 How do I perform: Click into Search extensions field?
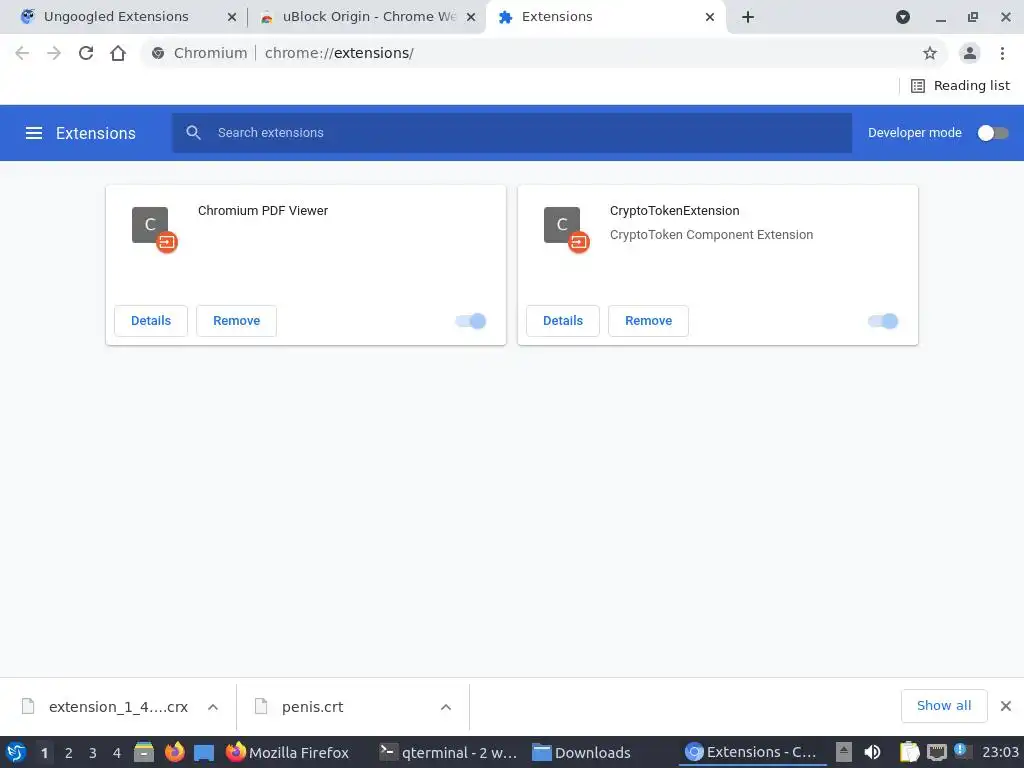click(x=511, y=133)
